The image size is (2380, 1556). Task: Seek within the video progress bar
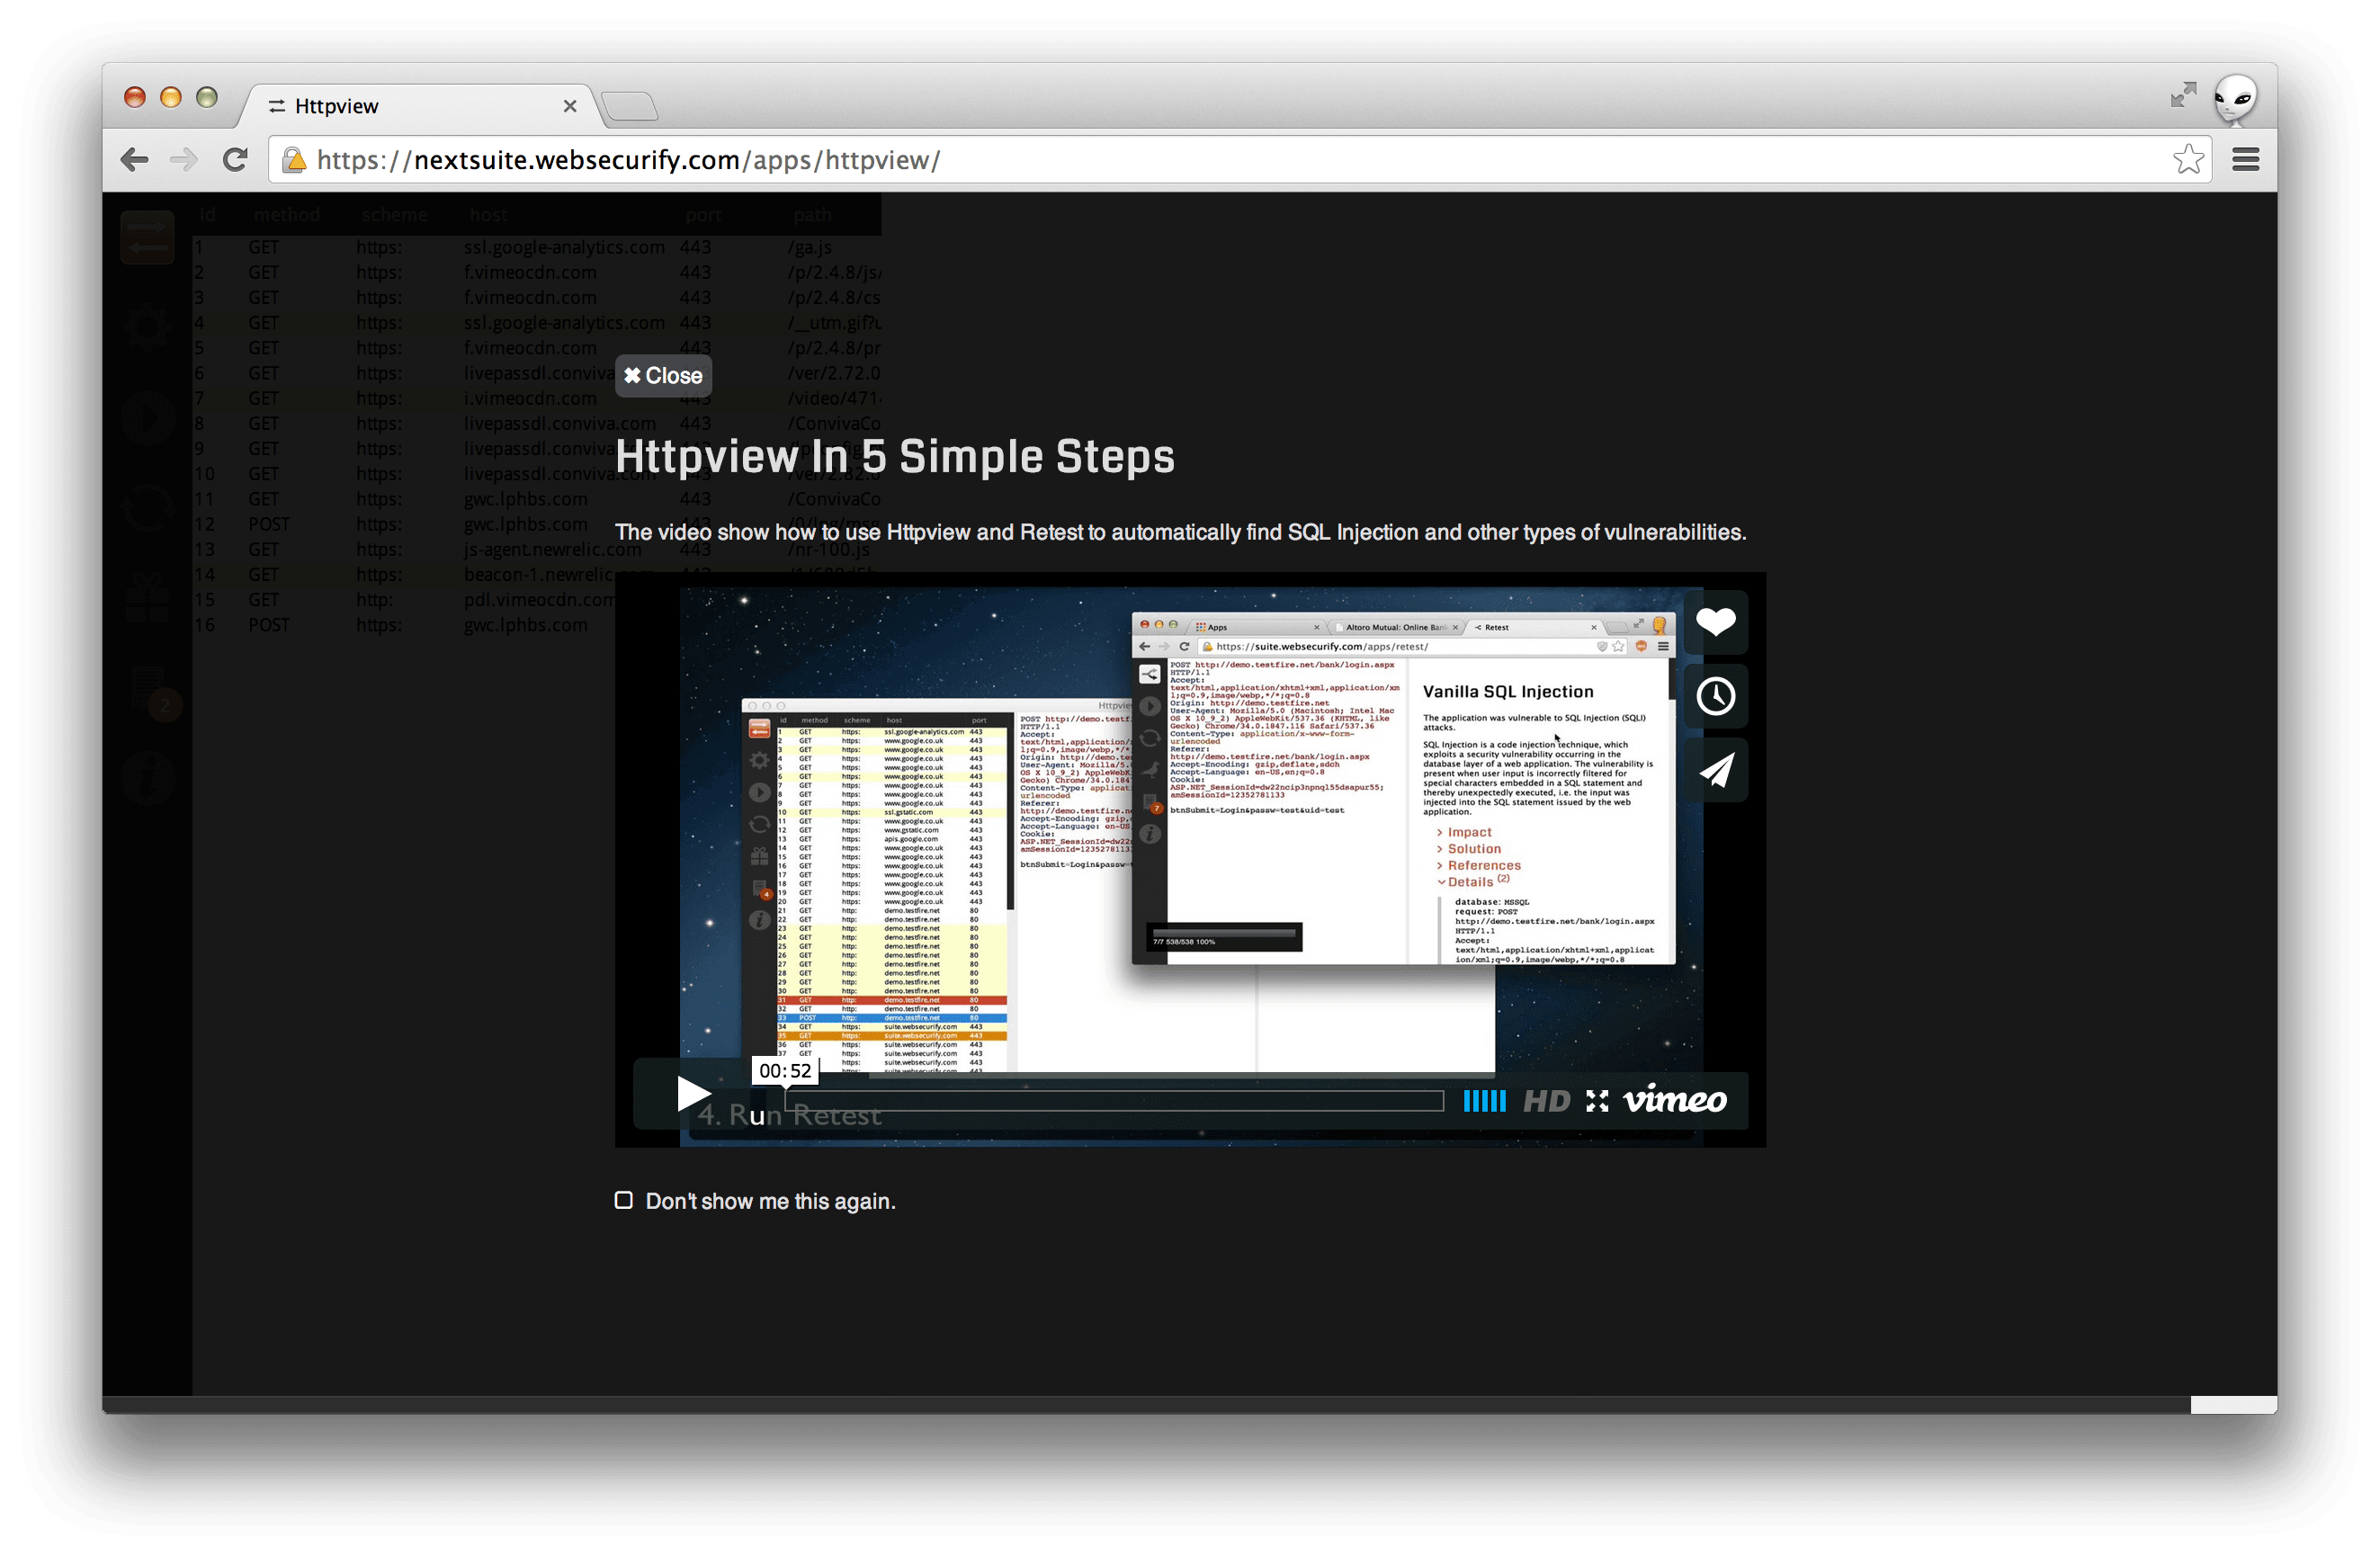click(x=1114, y=1101)
